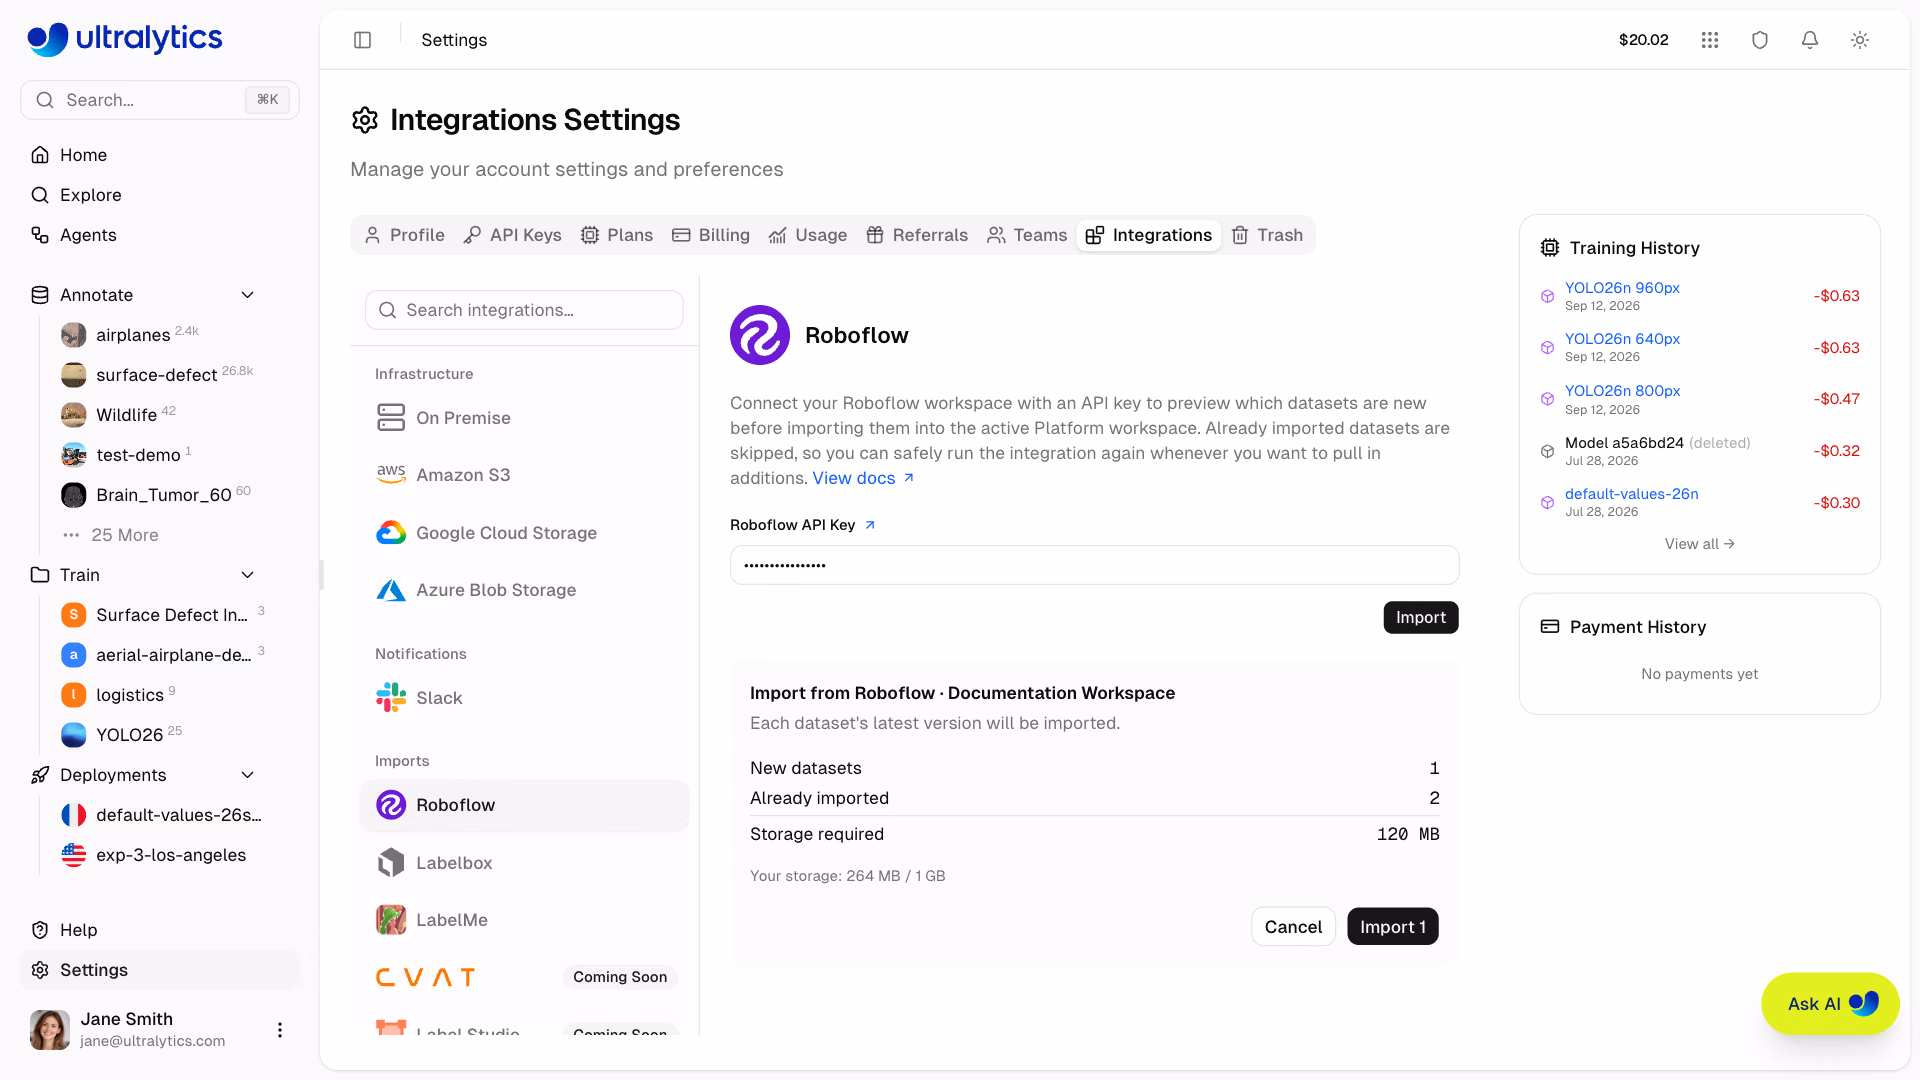Image resolution: width=1920 pixels, height=1080 pixels.
Task: Open Azure Blob Storage integration
Action: (524, 590)
